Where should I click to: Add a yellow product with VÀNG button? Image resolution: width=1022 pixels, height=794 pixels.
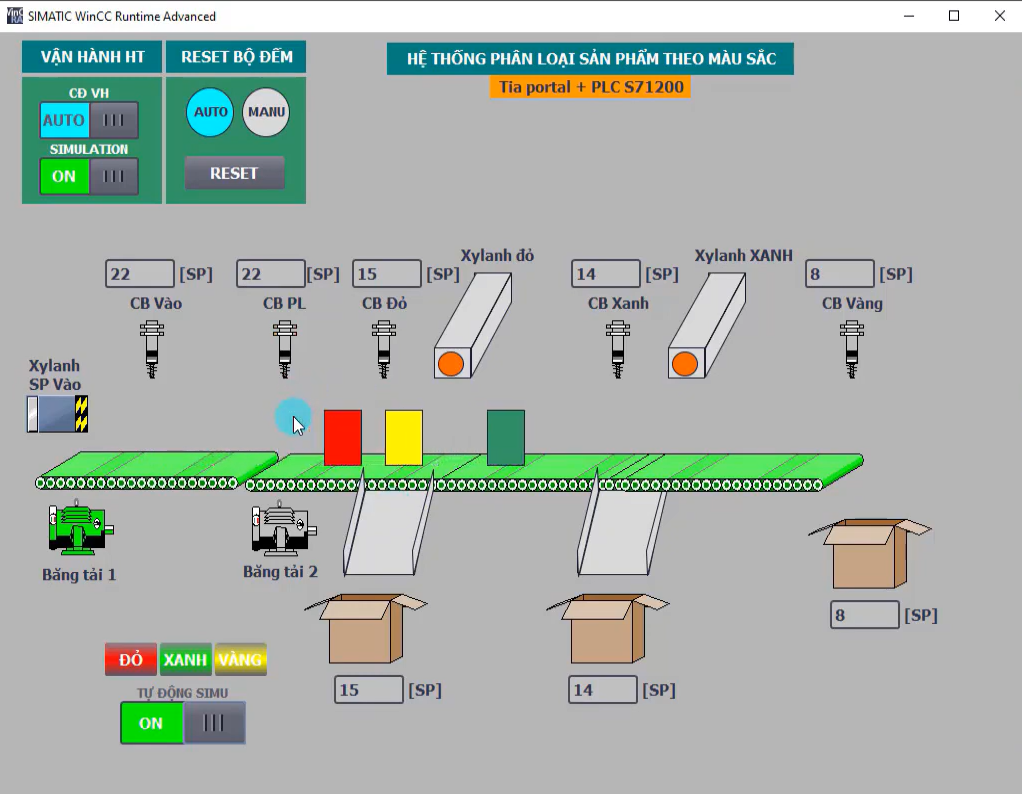pos(241,659)
